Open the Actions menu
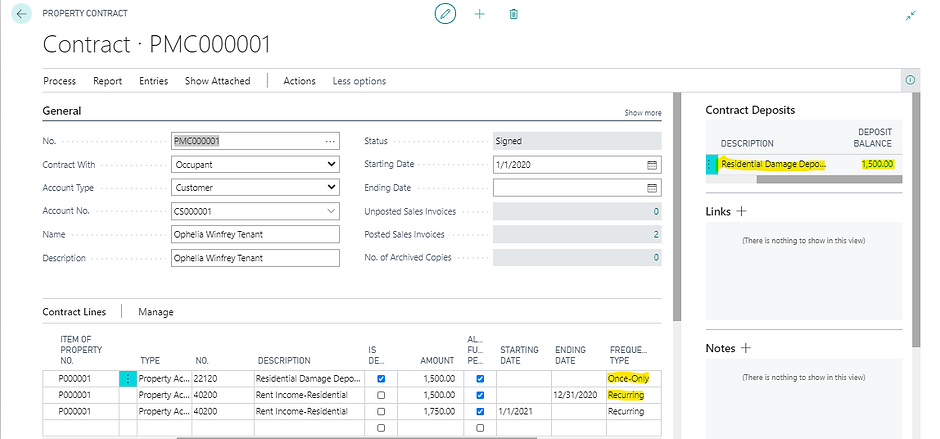This screenshot has height=439, width=940. point(299,81)
